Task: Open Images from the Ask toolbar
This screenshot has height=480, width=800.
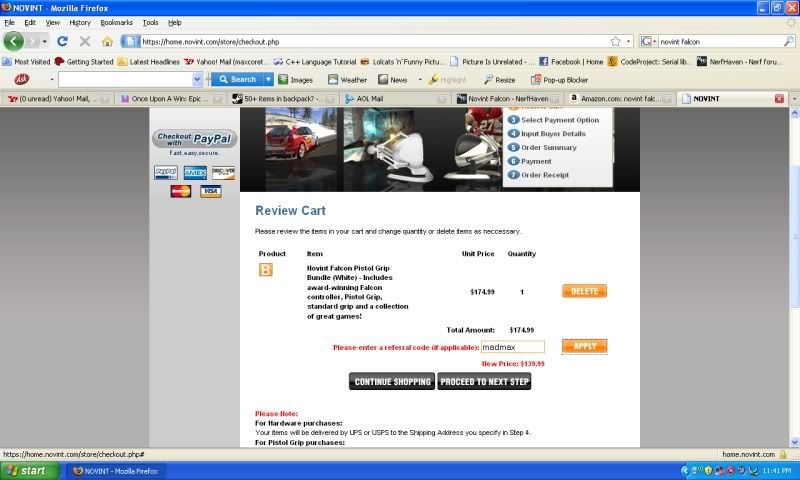Action: tap(295, 80)
